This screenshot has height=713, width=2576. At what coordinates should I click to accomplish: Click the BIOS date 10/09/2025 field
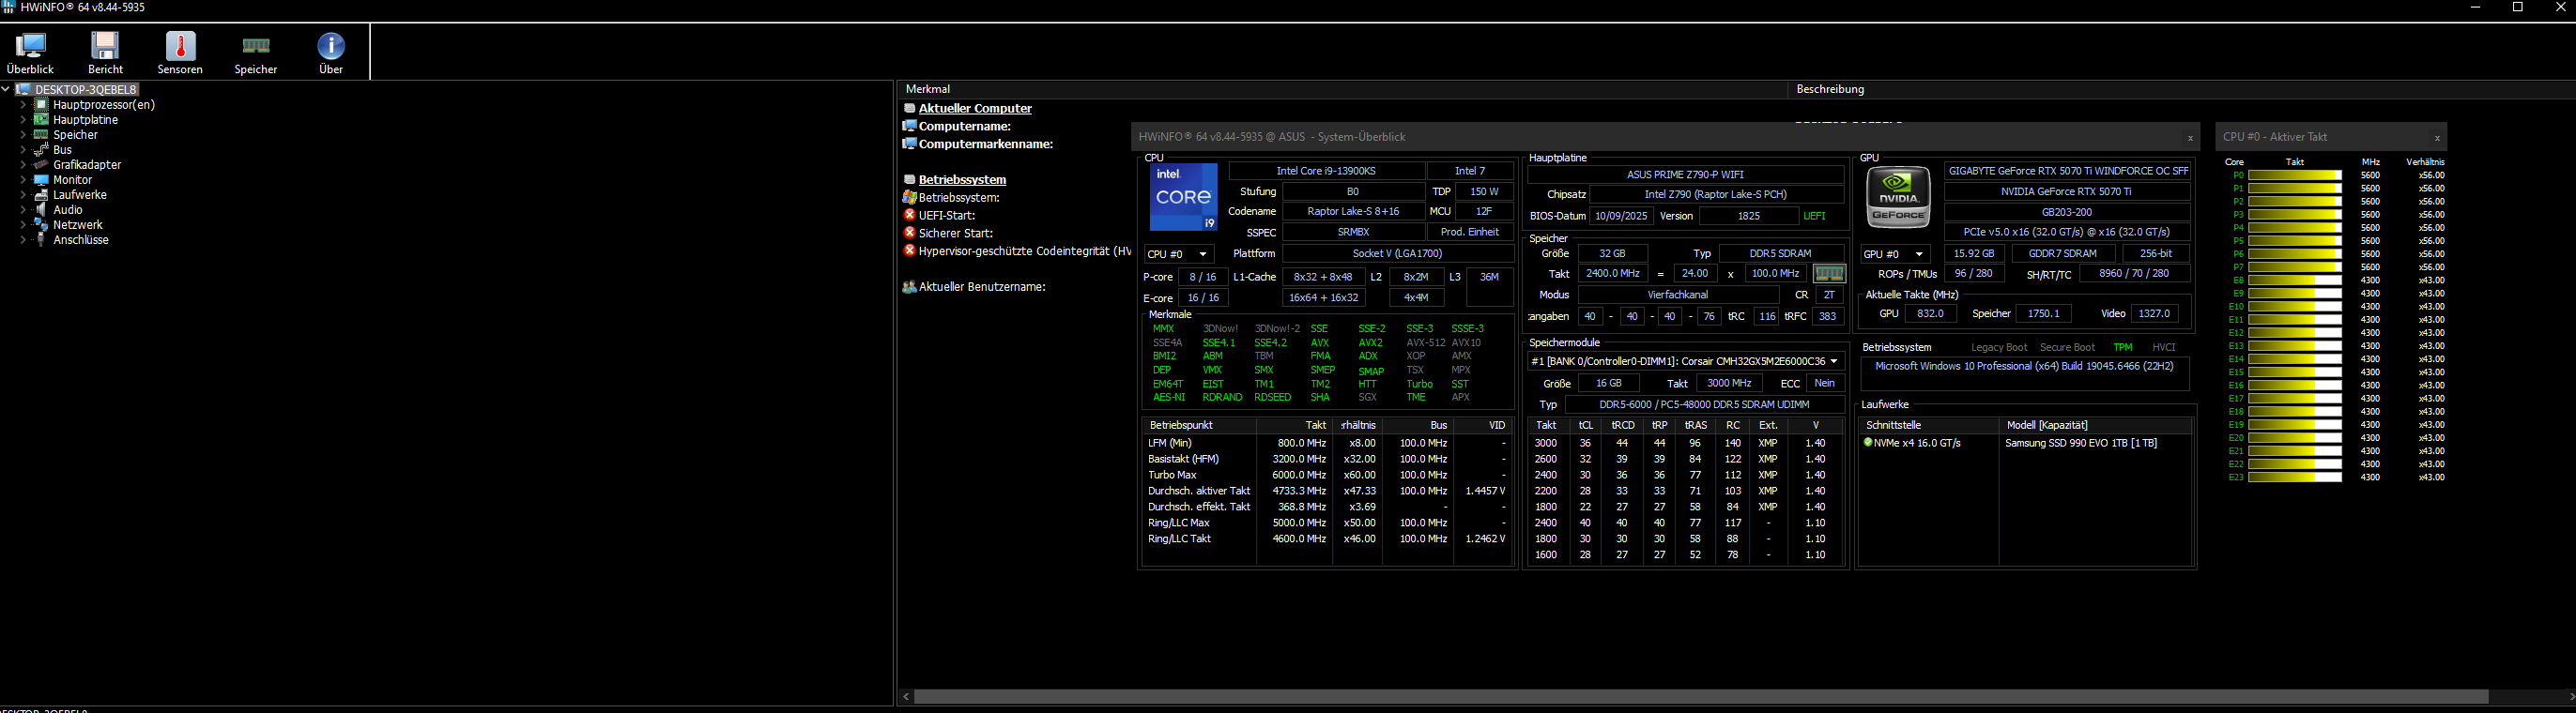pyautogui.click(x=1621, y=216)
